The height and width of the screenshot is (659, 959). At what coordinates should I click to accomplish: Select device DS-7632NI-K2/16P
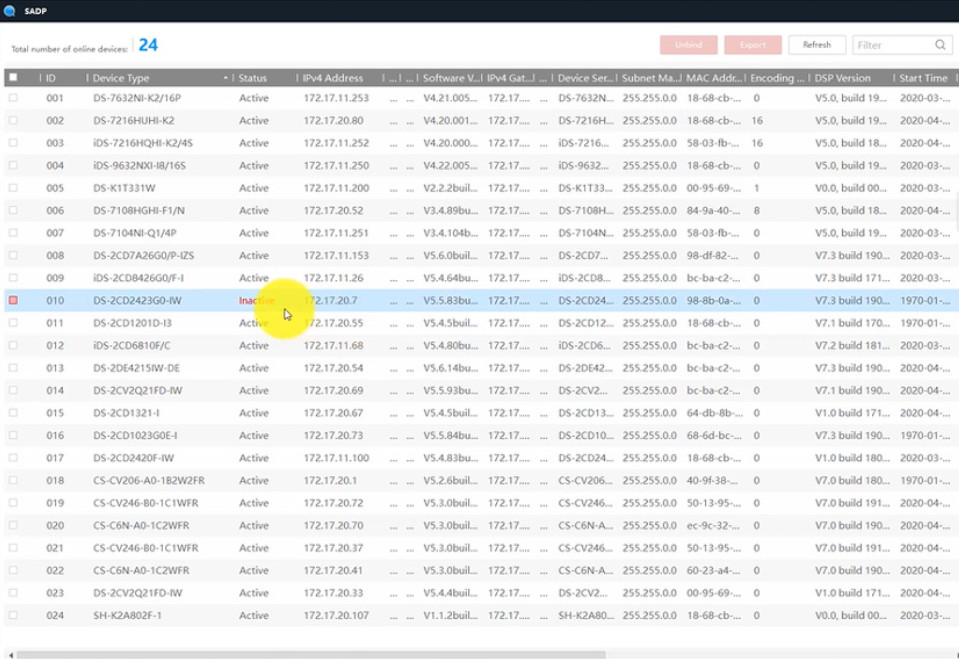(x=137, y=98)
